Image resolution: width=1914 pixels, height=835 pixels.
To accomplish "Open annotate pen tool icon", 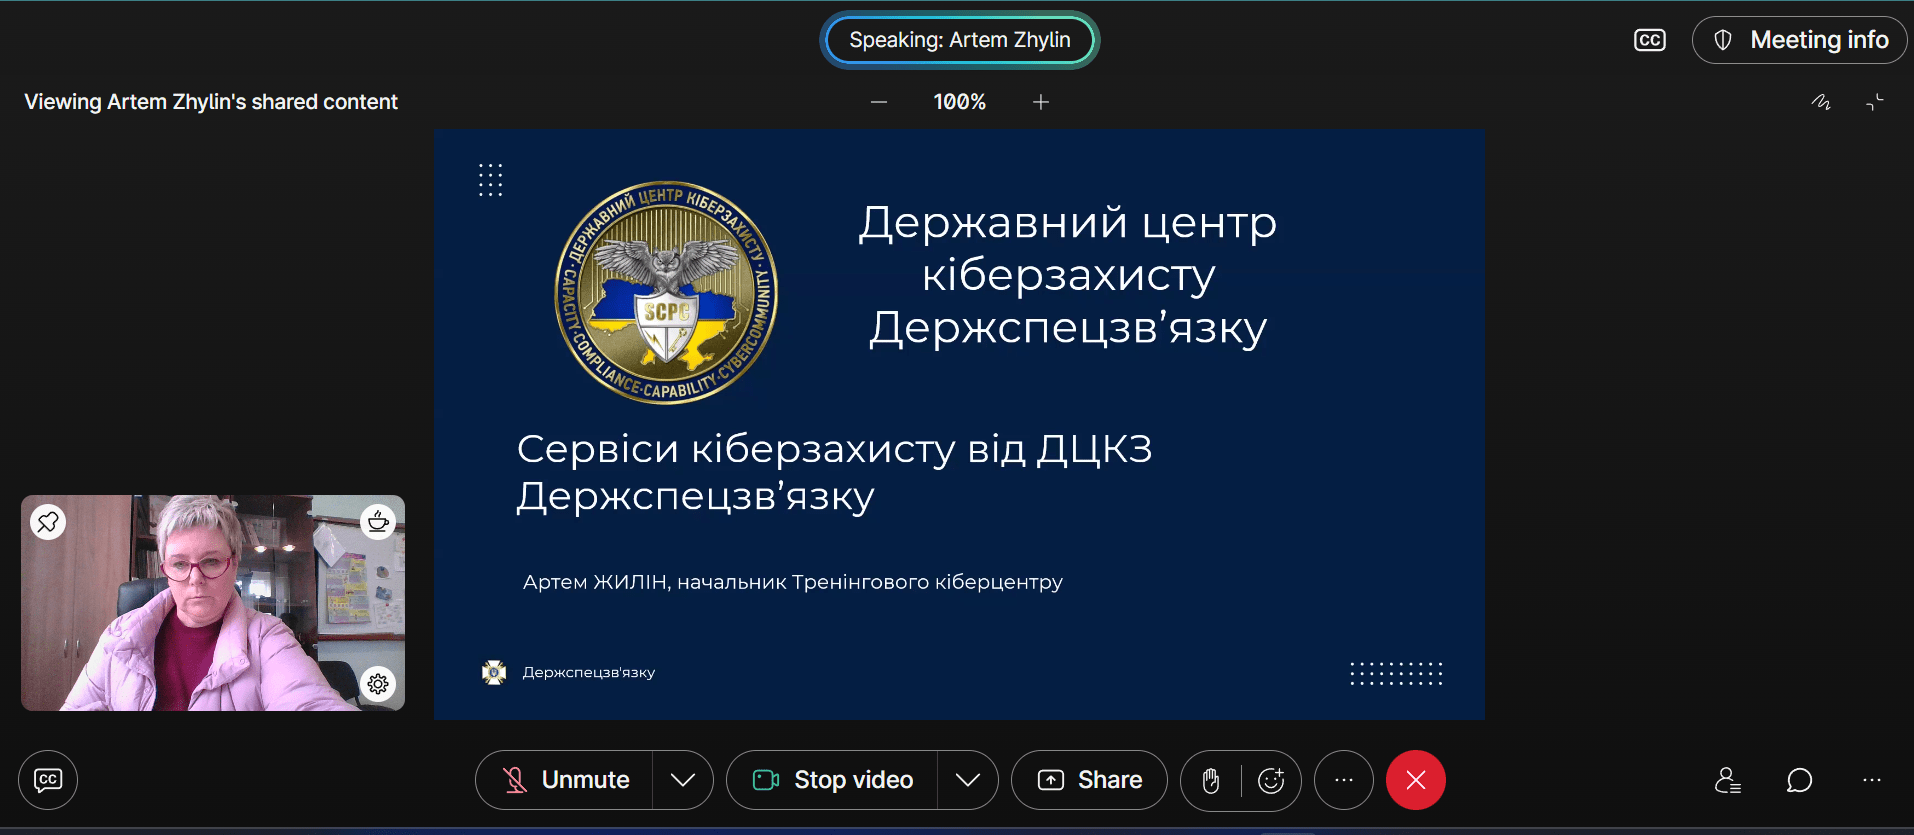I will 1821,102.
